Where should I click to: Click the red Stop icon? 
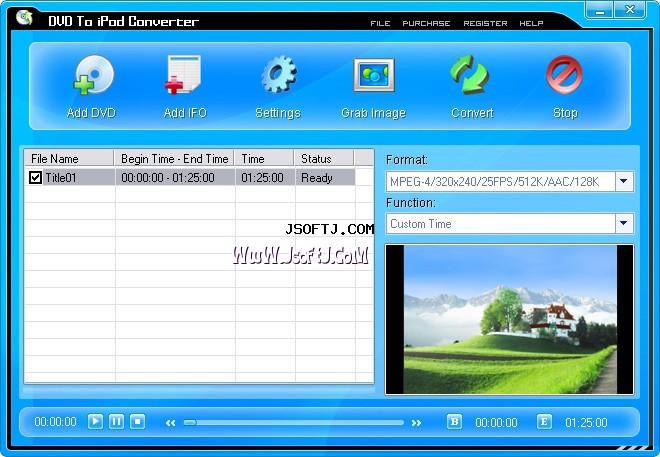564,74
